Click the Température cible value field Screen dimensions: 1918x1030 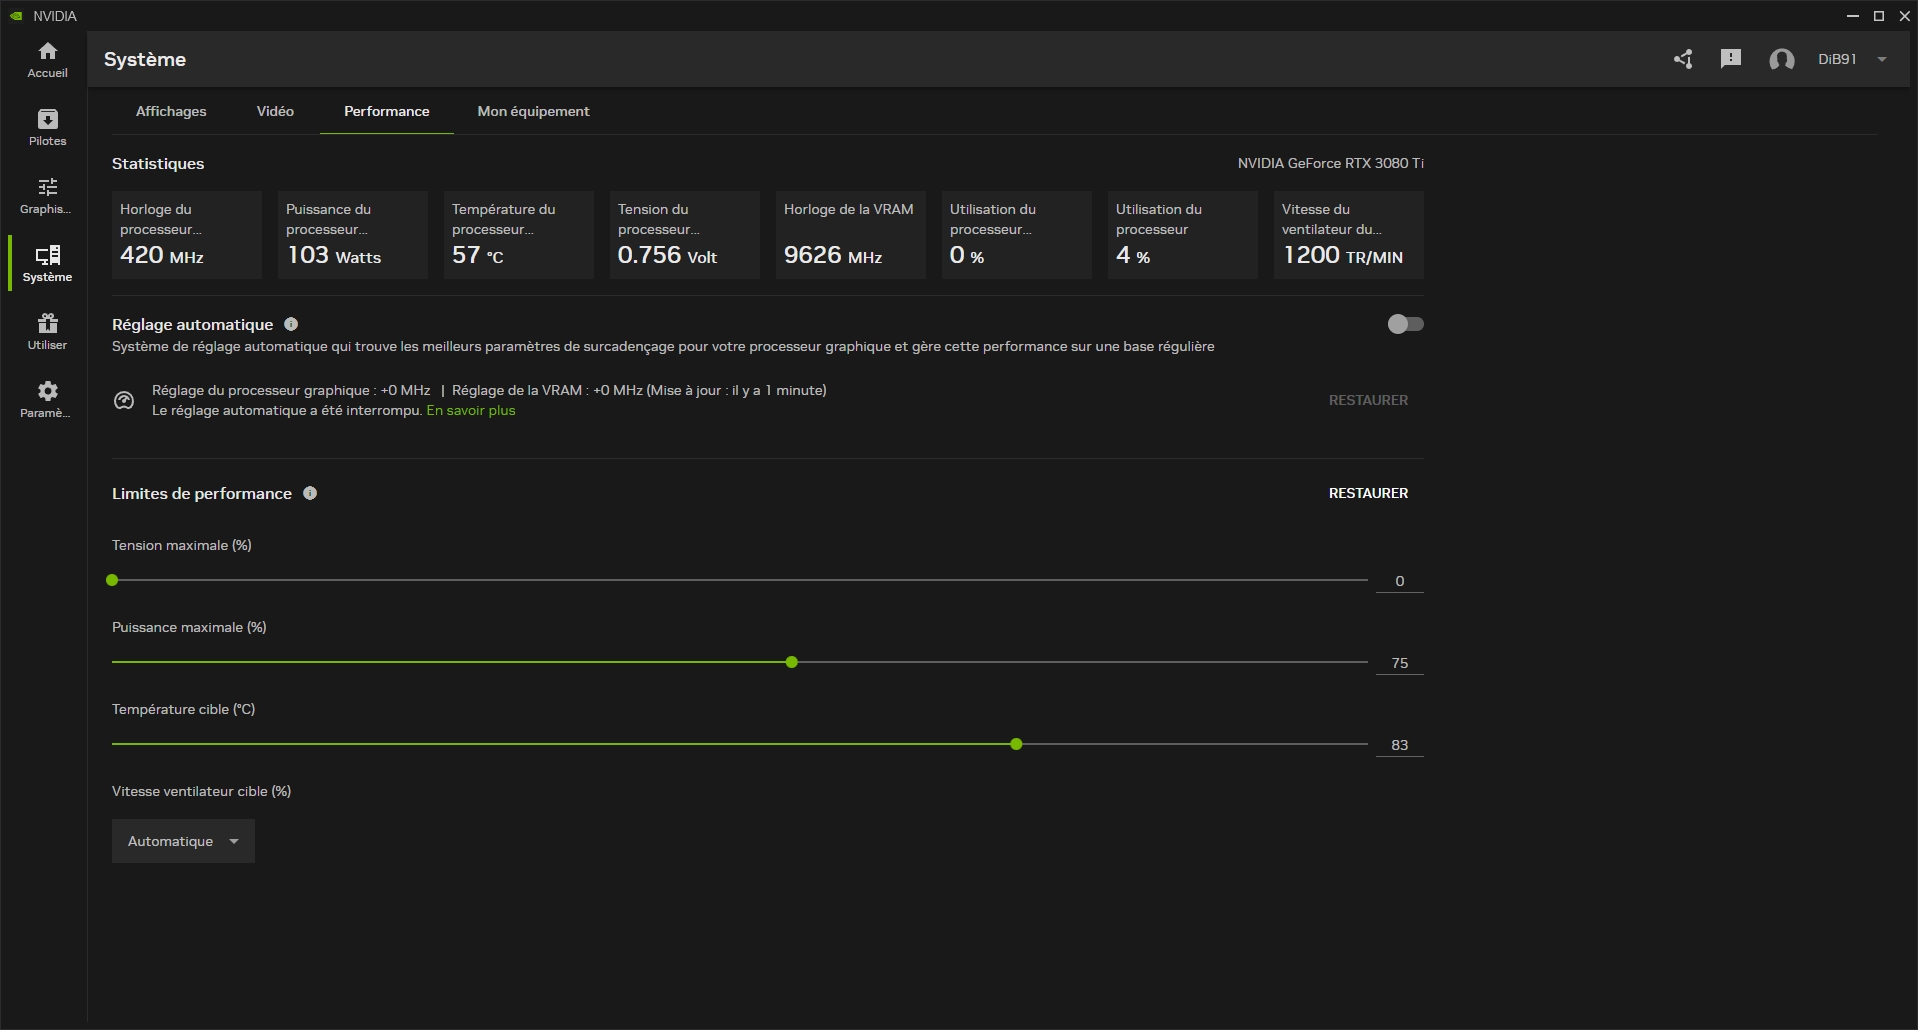pyautogui.click(x=1399, y=745)
